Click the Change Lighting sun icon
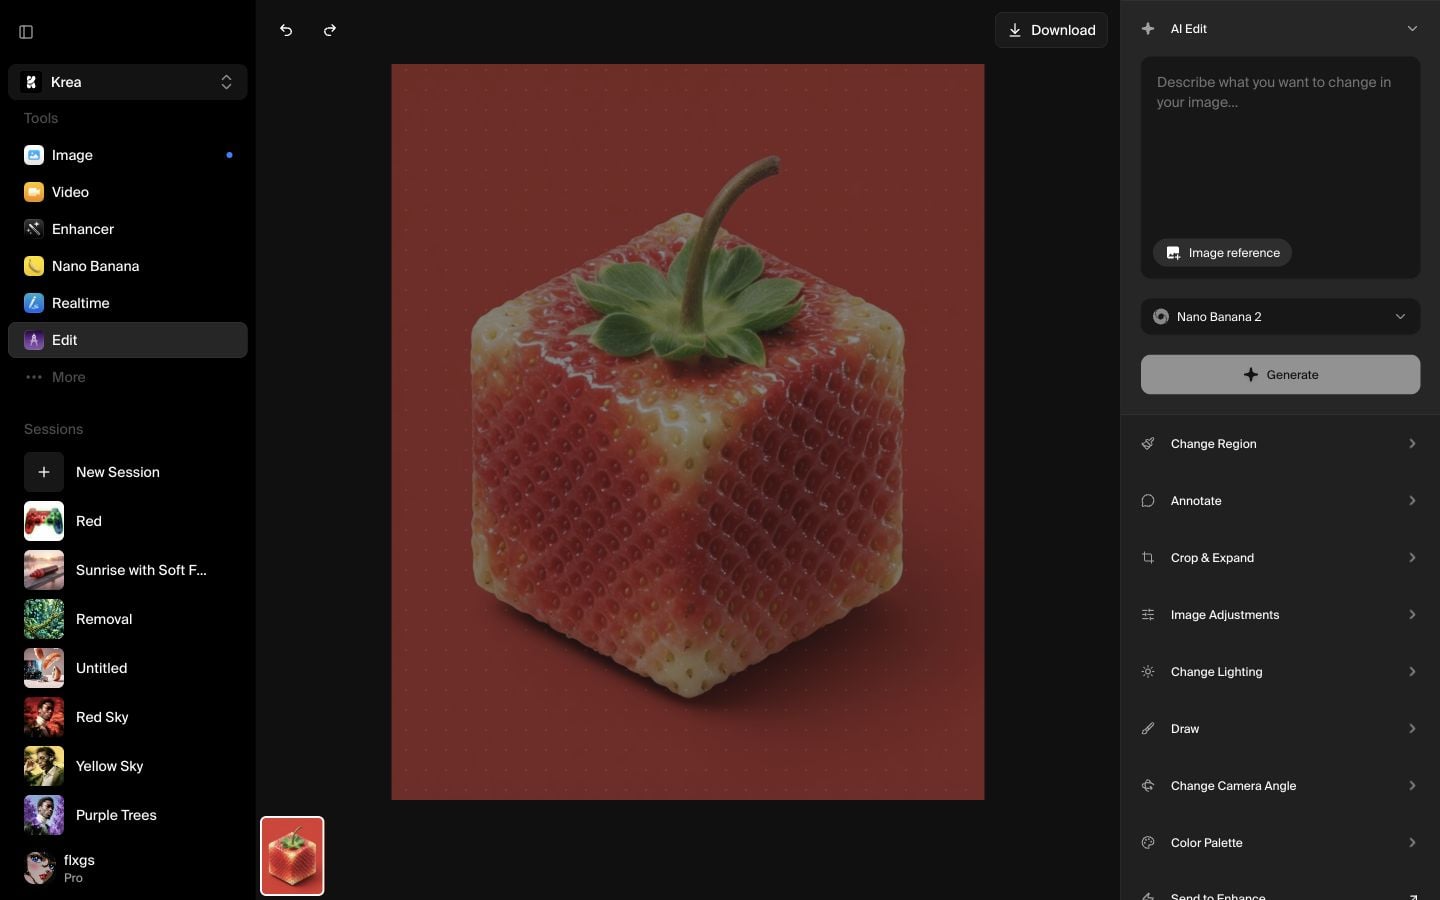 [x=1148, y=672]
